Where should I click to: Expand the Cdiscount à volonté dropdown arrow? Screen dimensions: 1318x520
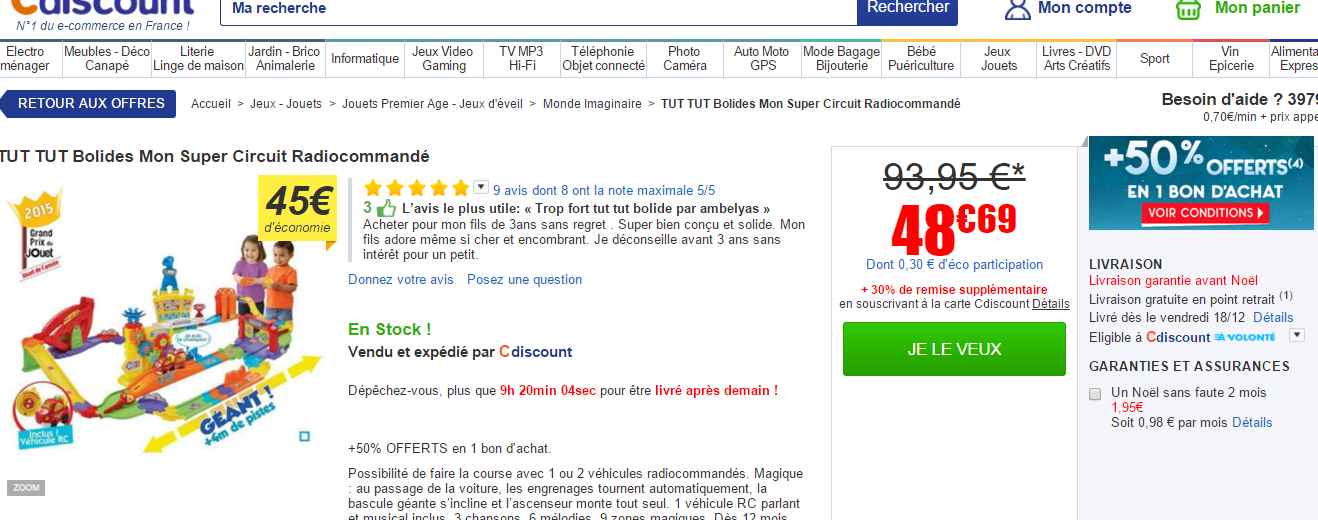pyautogui.click(x=1297, y=336)
